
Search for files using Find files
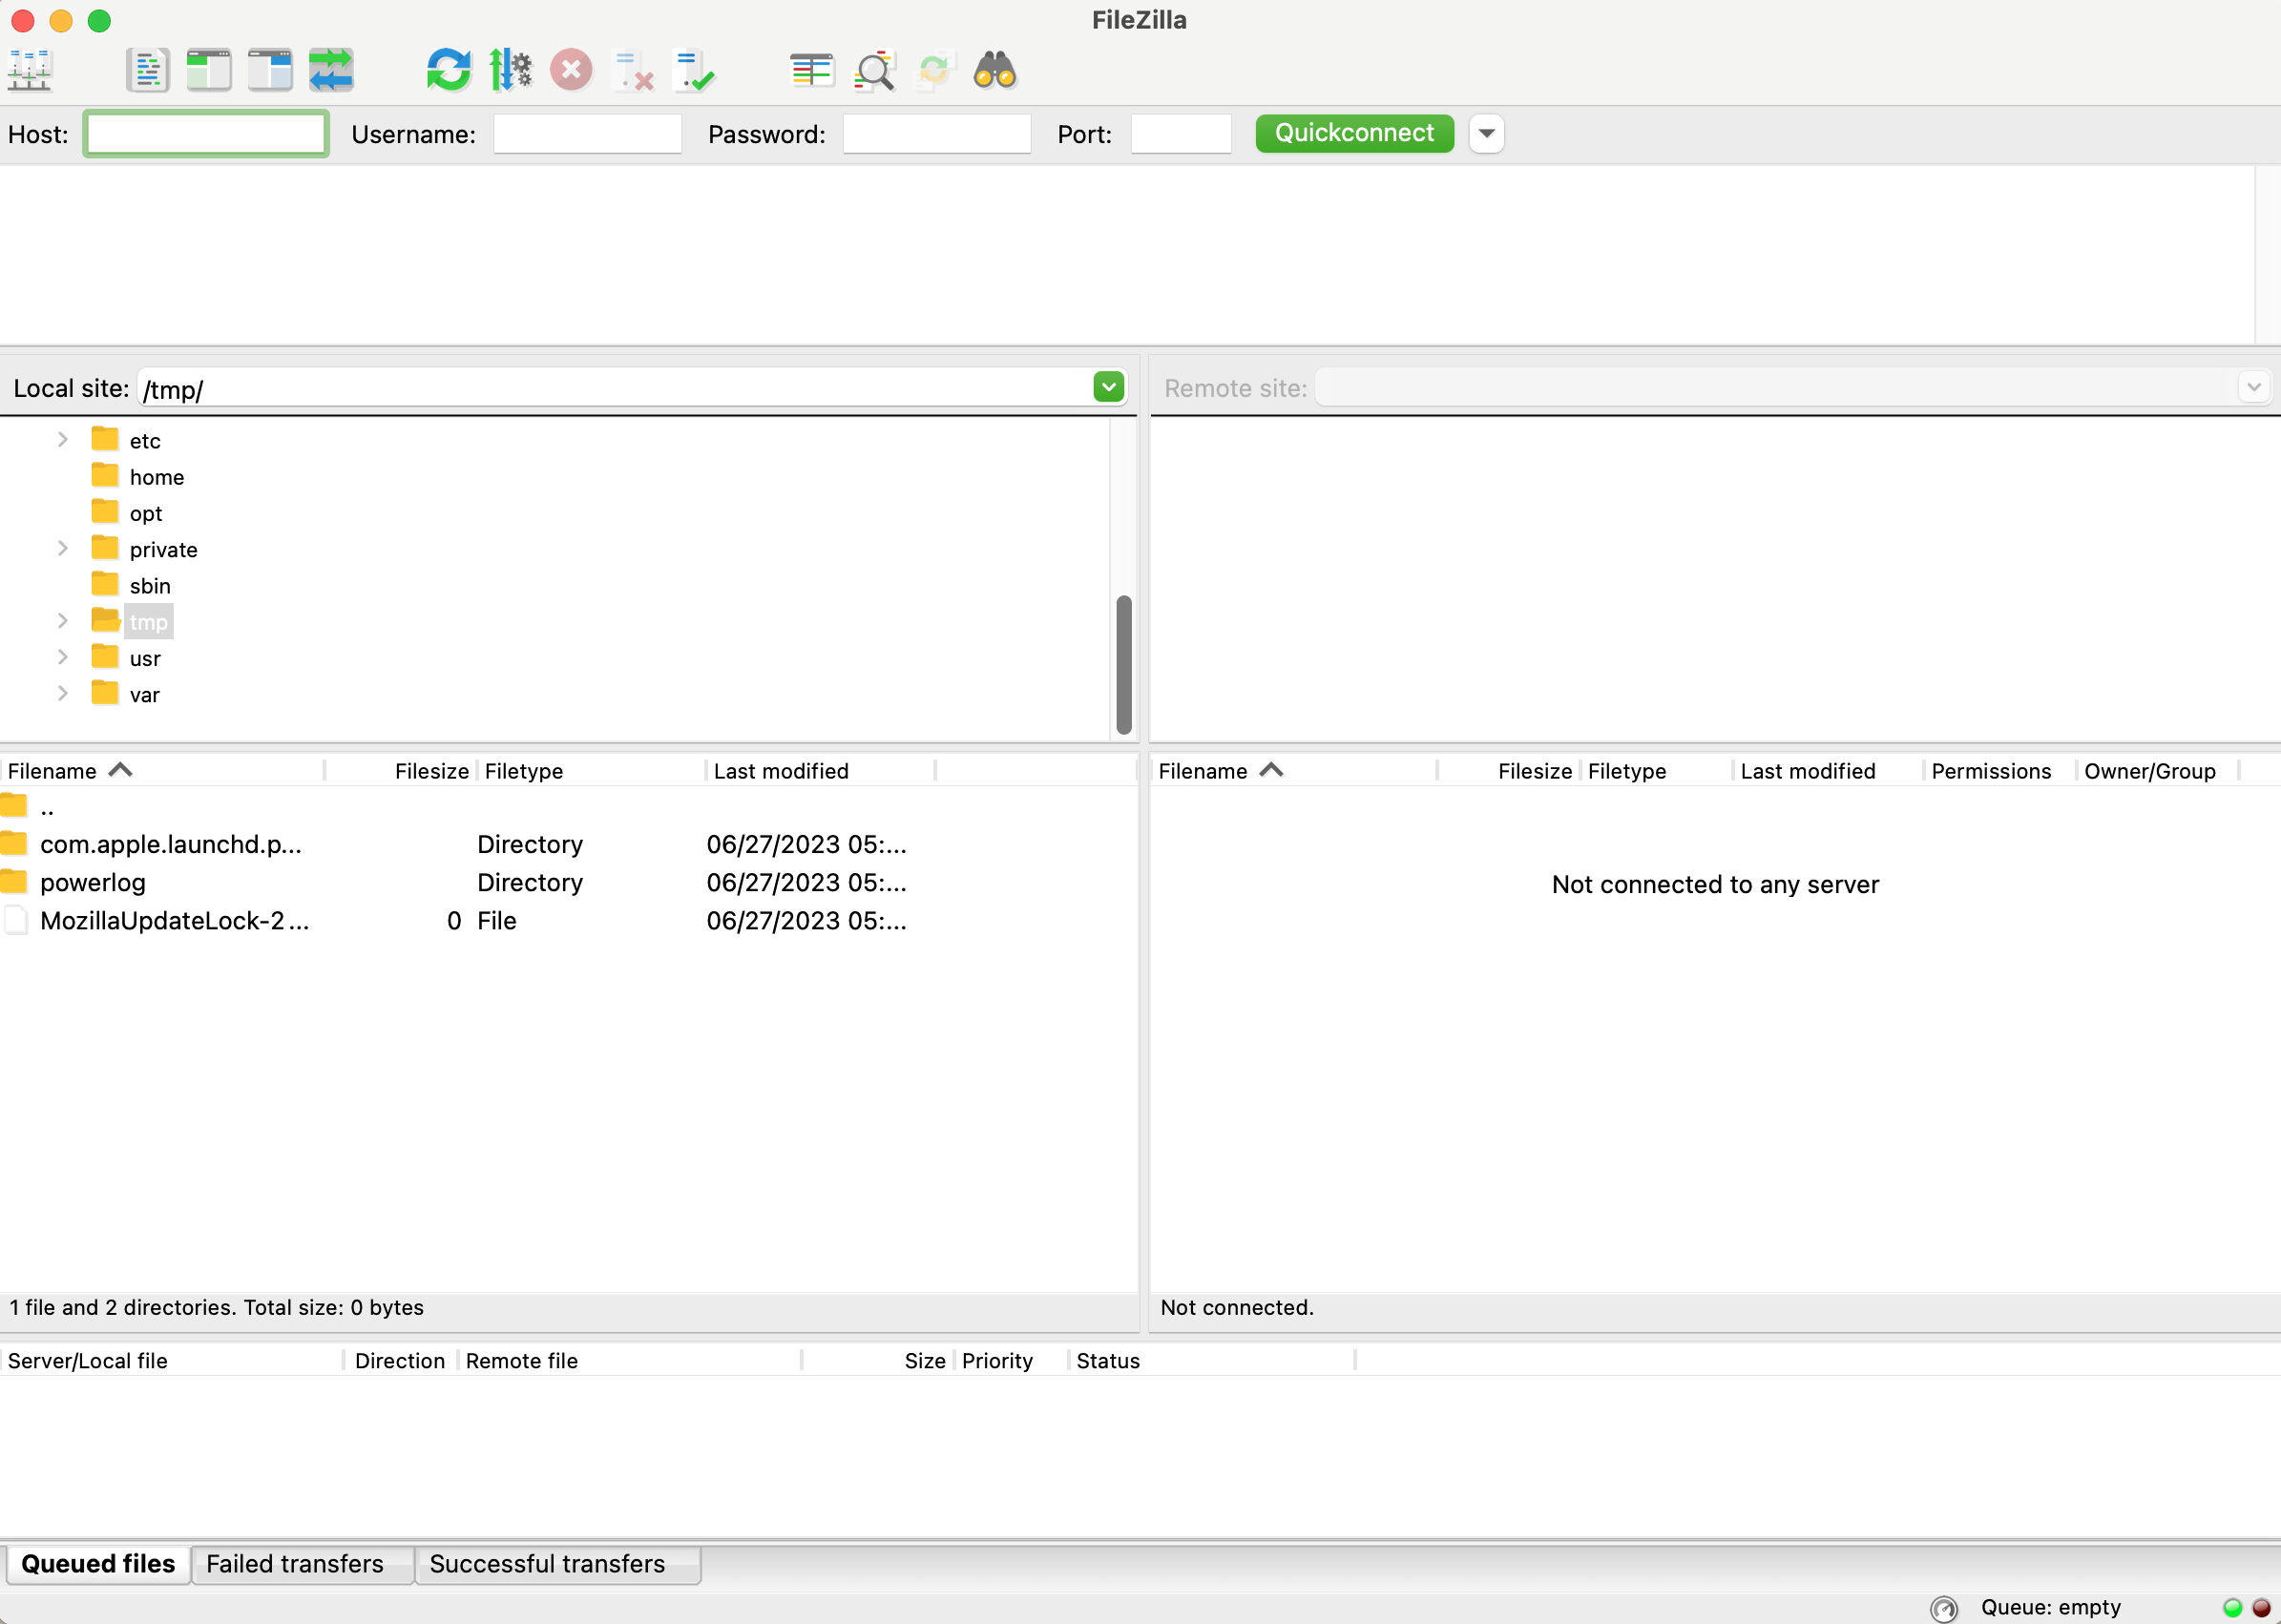point(994,70)
